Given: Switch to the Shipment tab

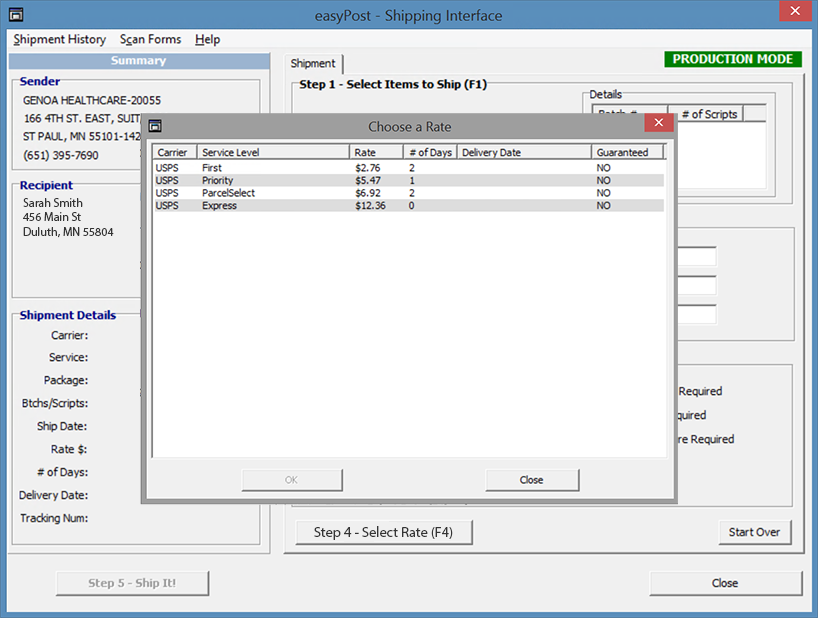Looking at the screenshot, I should coord(313,63).
